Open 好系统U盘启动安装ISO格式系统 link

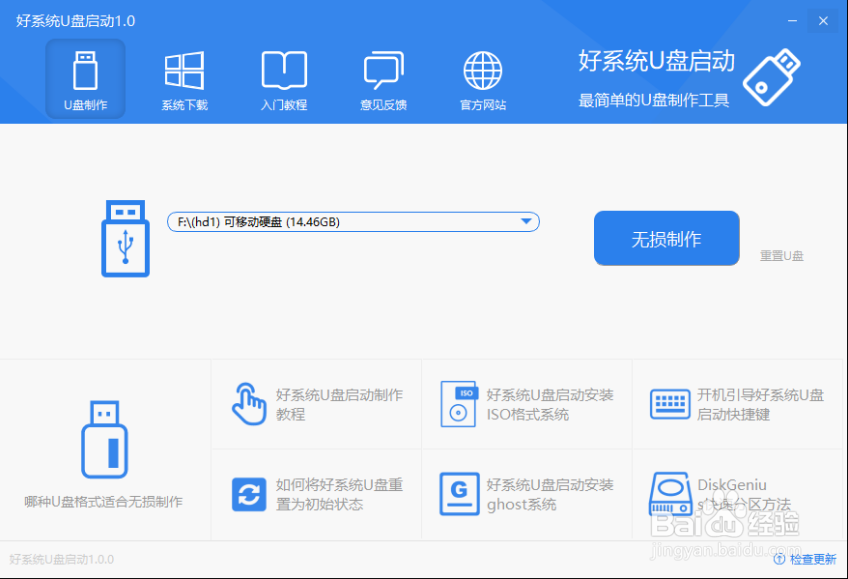pyautogui.click(x=549, y=404)
